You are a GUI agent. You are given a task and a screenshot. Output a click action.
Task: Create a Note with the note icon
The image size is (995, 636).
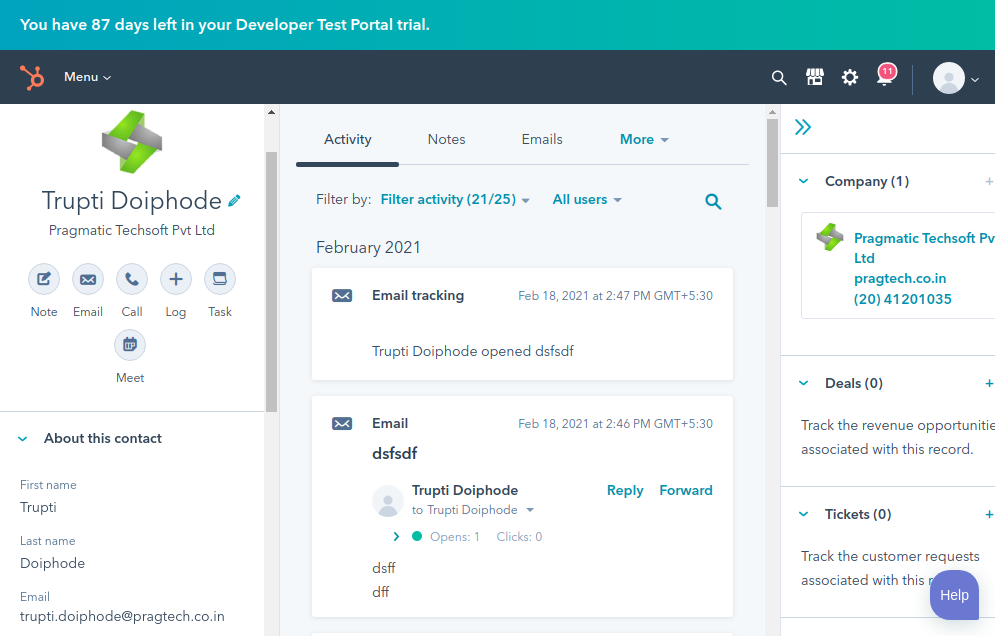tap(44, 279)
